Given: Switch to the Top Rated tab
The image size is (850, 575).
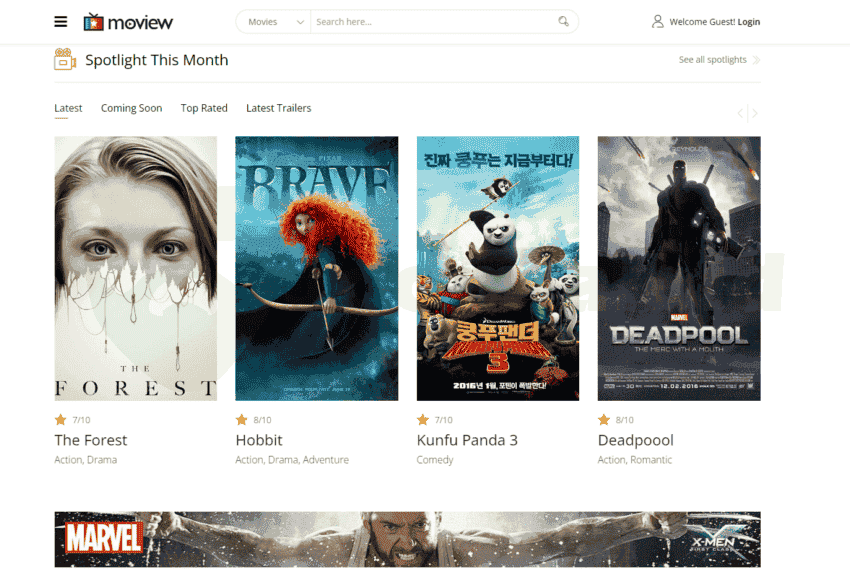Looking at the screenshot, I should (204, 108).
